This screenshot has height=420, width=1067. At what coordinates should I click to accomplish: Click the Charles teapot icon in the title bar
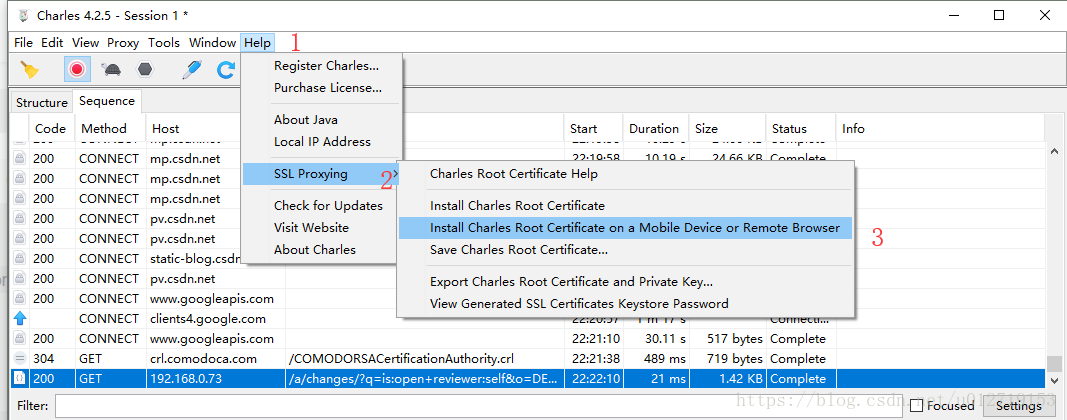22,15
